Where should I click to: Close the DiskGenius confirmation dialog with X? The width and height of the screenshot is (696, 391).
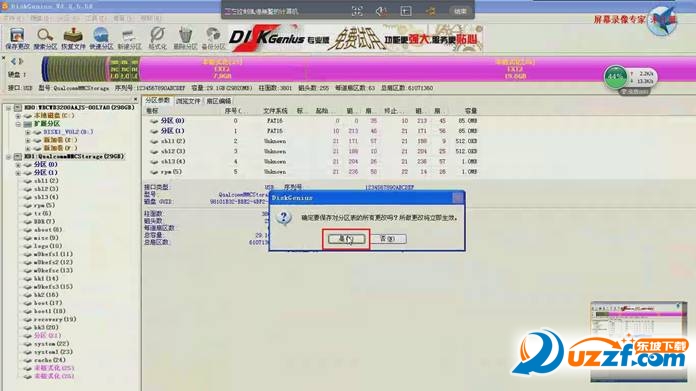(458, 198)
